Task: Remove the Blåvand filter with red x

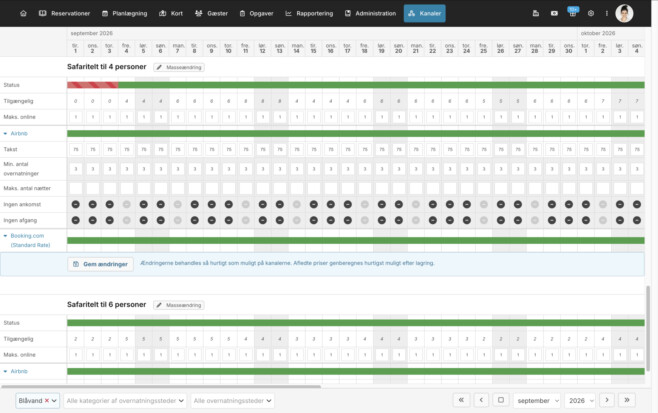Action: [47, 400]
